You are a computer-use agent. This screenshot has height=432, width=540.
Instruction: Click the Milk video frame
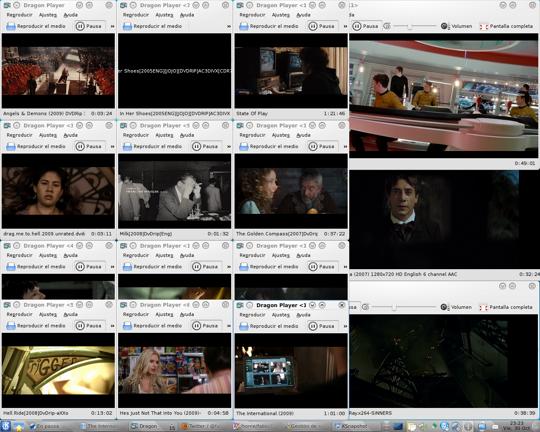click(x=175, y=191)
